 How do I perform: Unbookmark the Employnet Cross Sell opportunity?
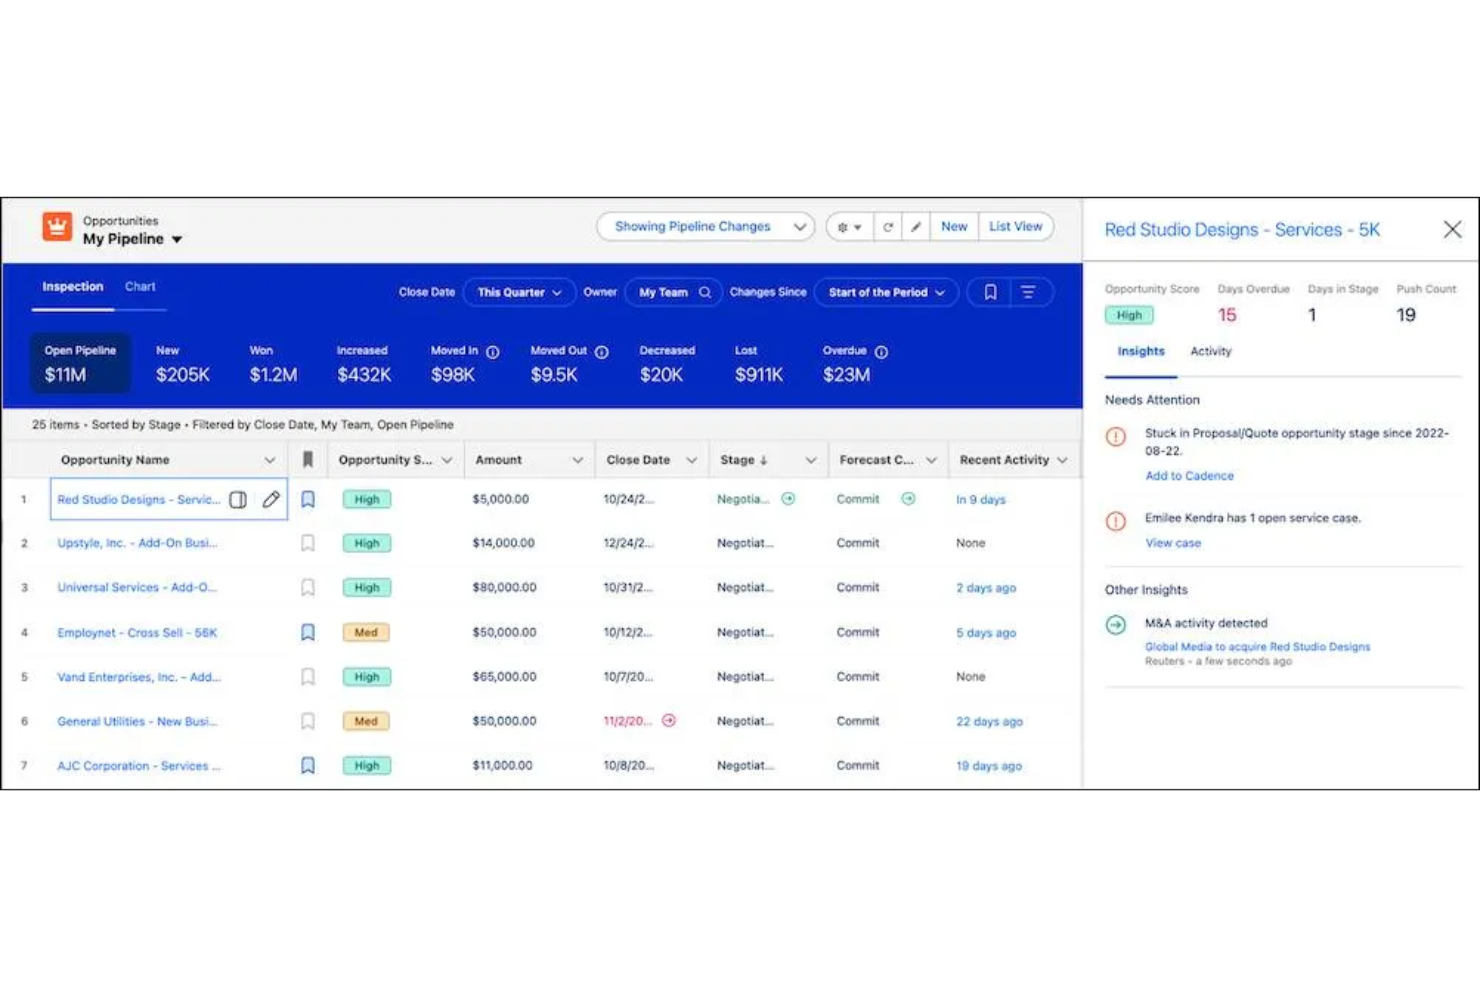point(307,632)
